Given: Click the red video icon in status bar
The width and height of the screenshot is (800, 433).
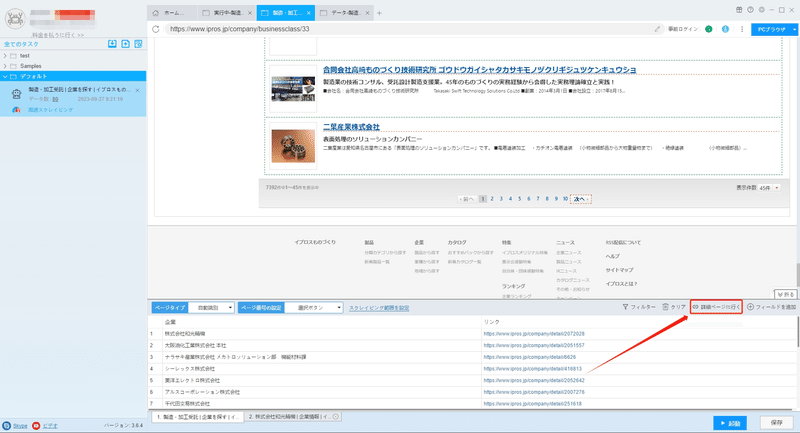Looking at the screenshot, I should tap(36, 425).
